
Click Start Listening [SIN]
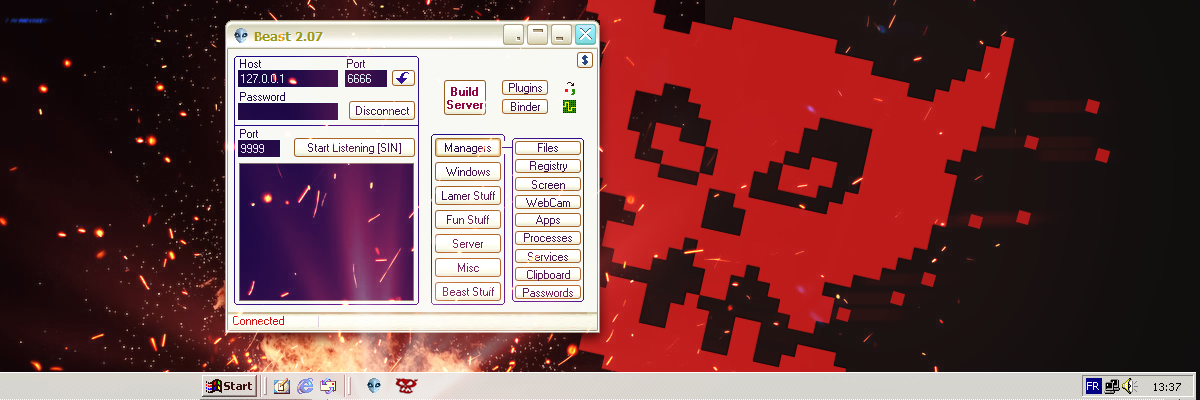(x=354, y=148)
